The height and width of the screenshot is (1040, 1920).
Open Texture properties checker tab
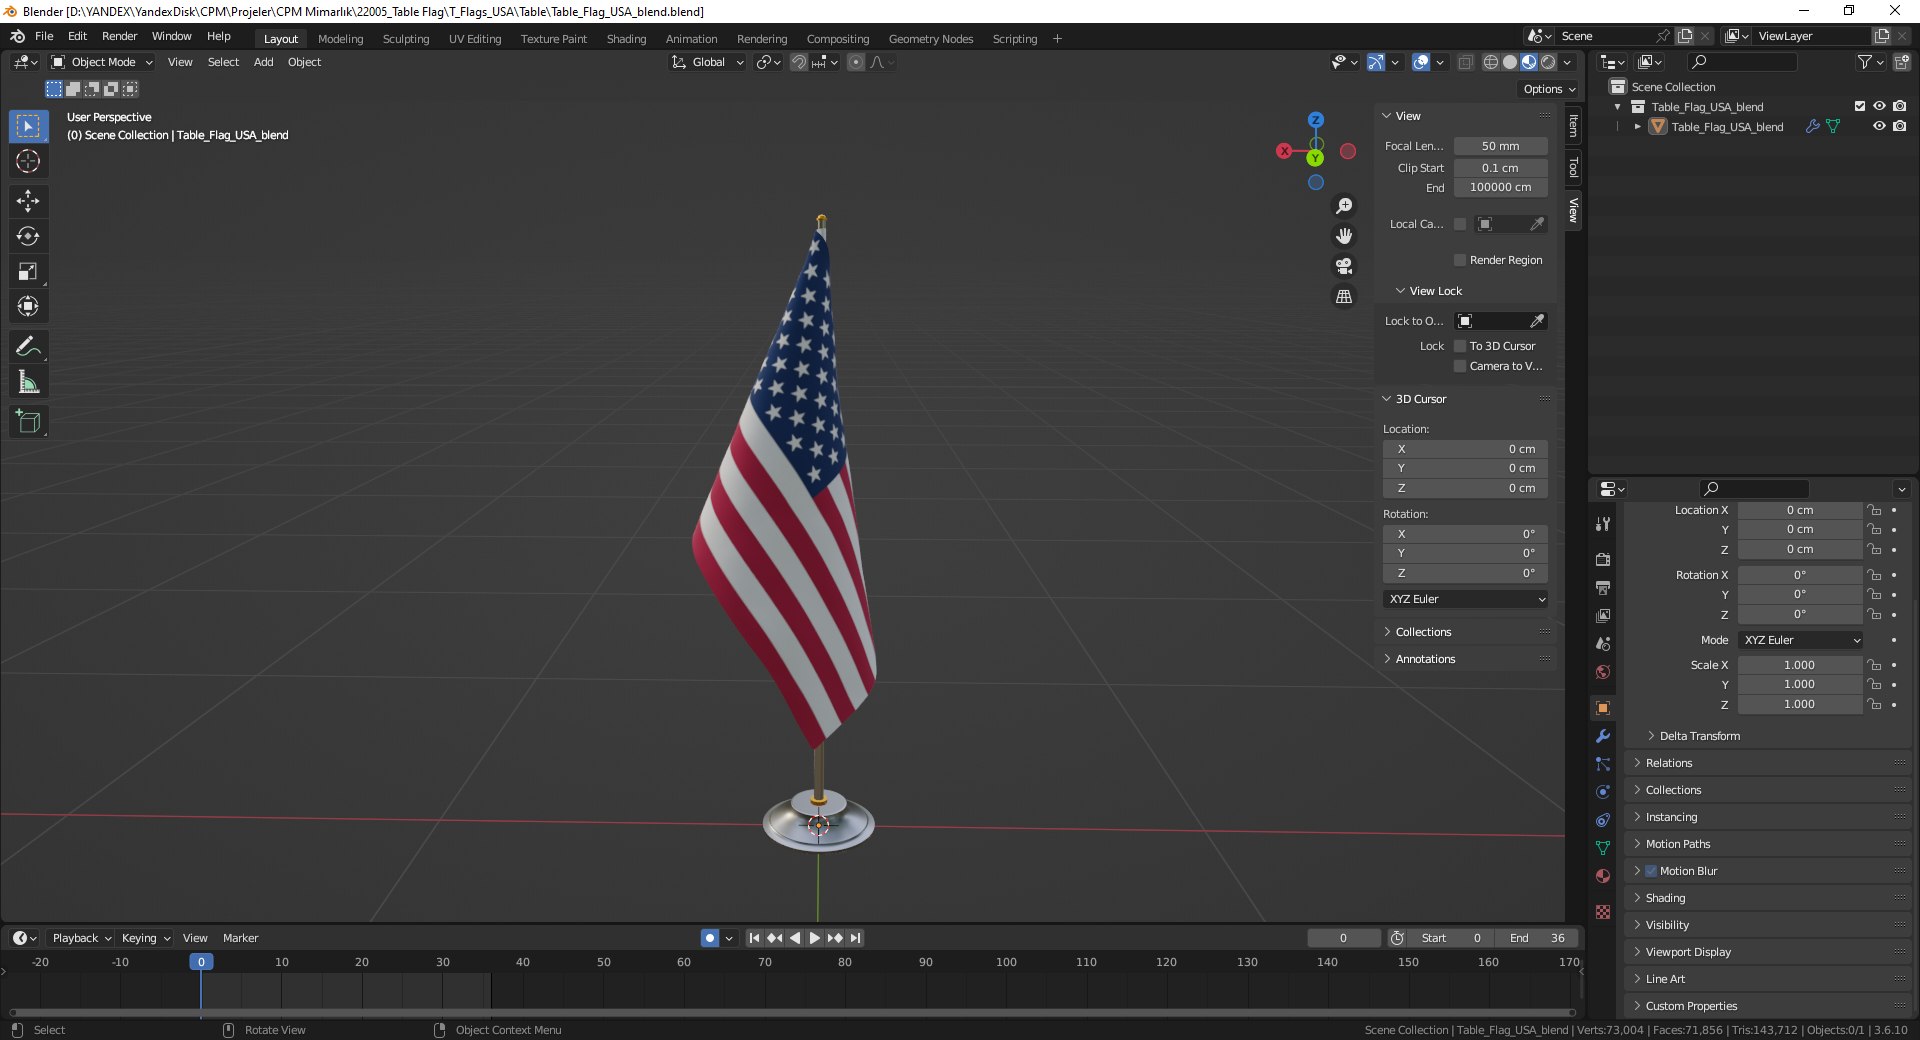[x=1603, y=912]
